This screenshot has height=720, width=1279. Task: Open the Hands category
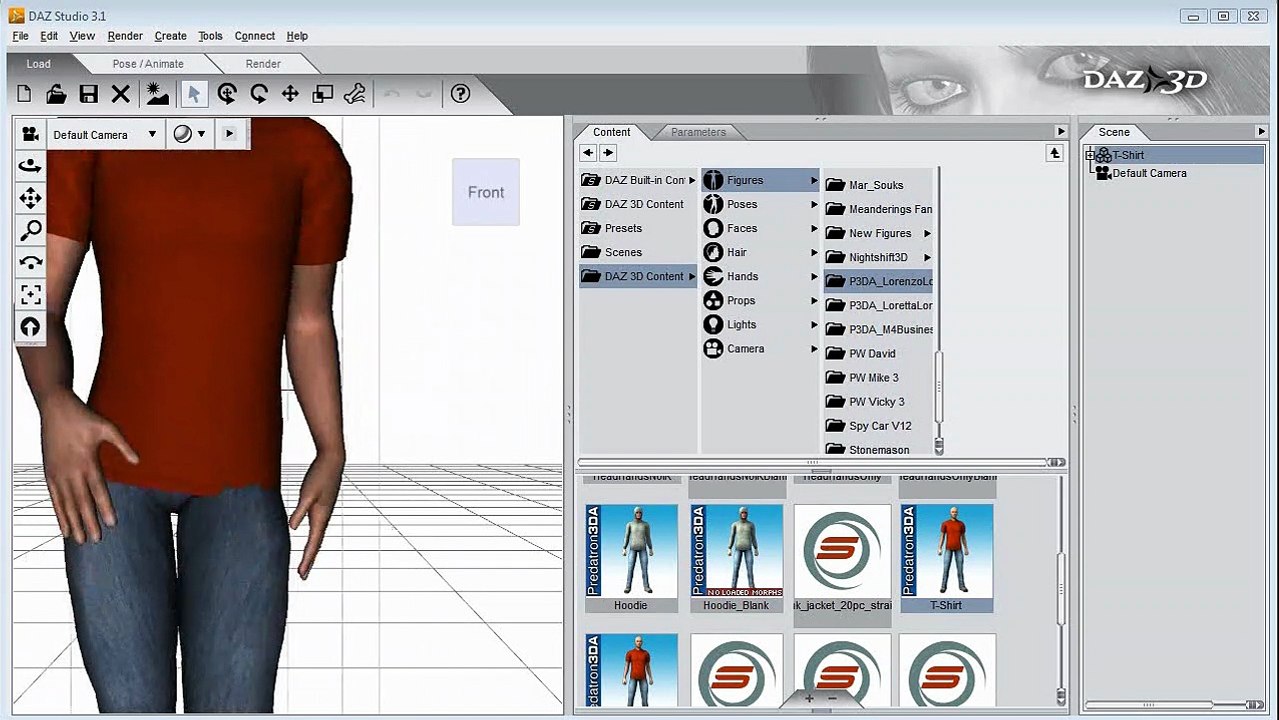pyautogui.click(x=760, y=276)
